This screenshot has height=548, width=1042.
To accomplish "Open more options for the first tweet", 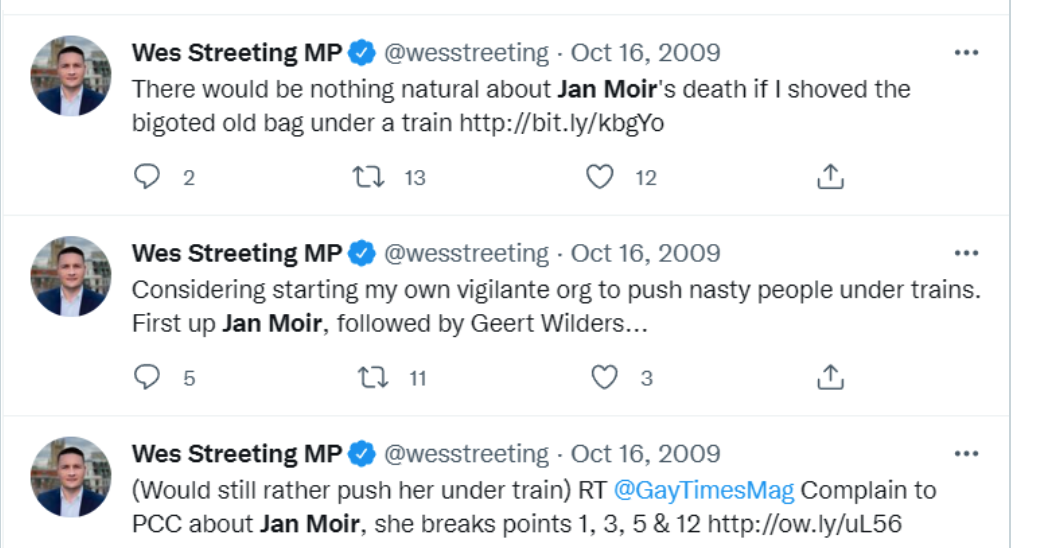I will [965, 53].
